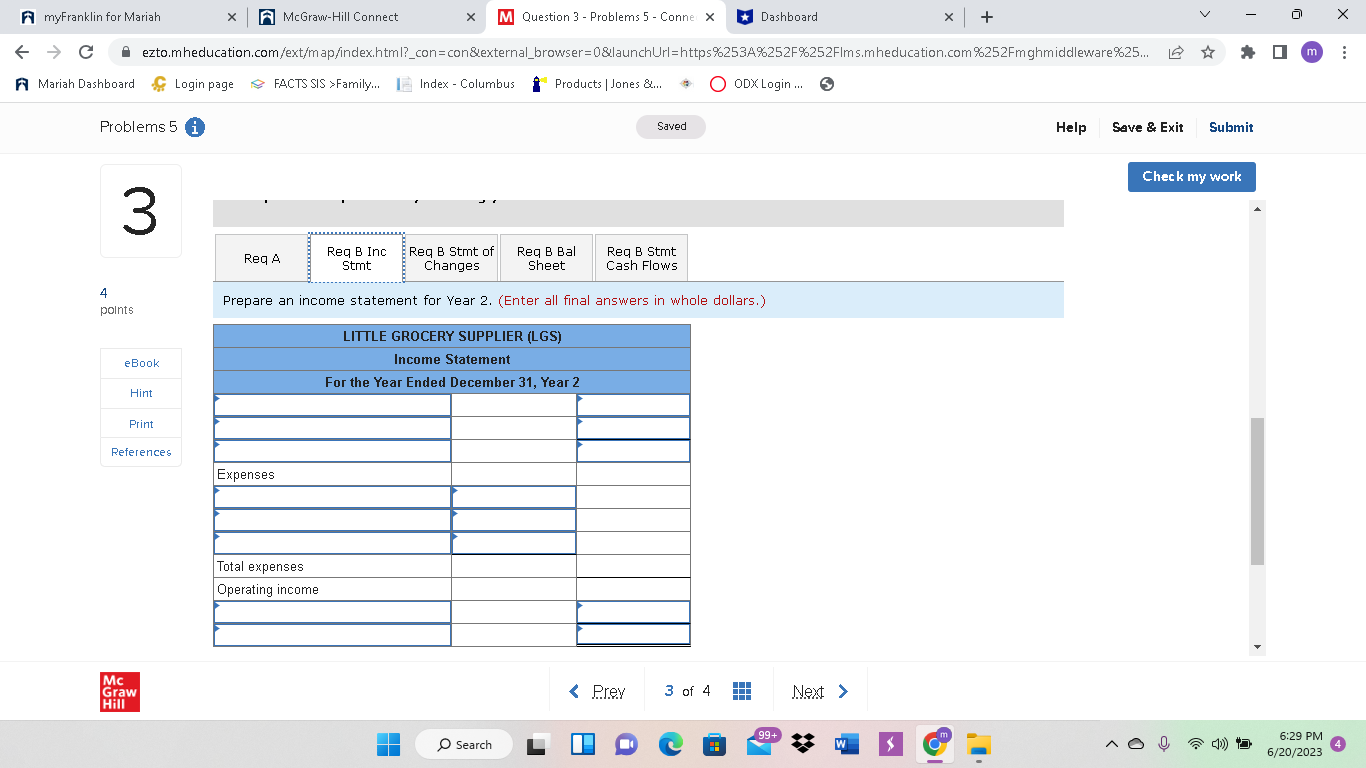Image resolution: width=1366 pixels, height=768 pixels.
Task: Open the References resource
Action: click(141, 452)
